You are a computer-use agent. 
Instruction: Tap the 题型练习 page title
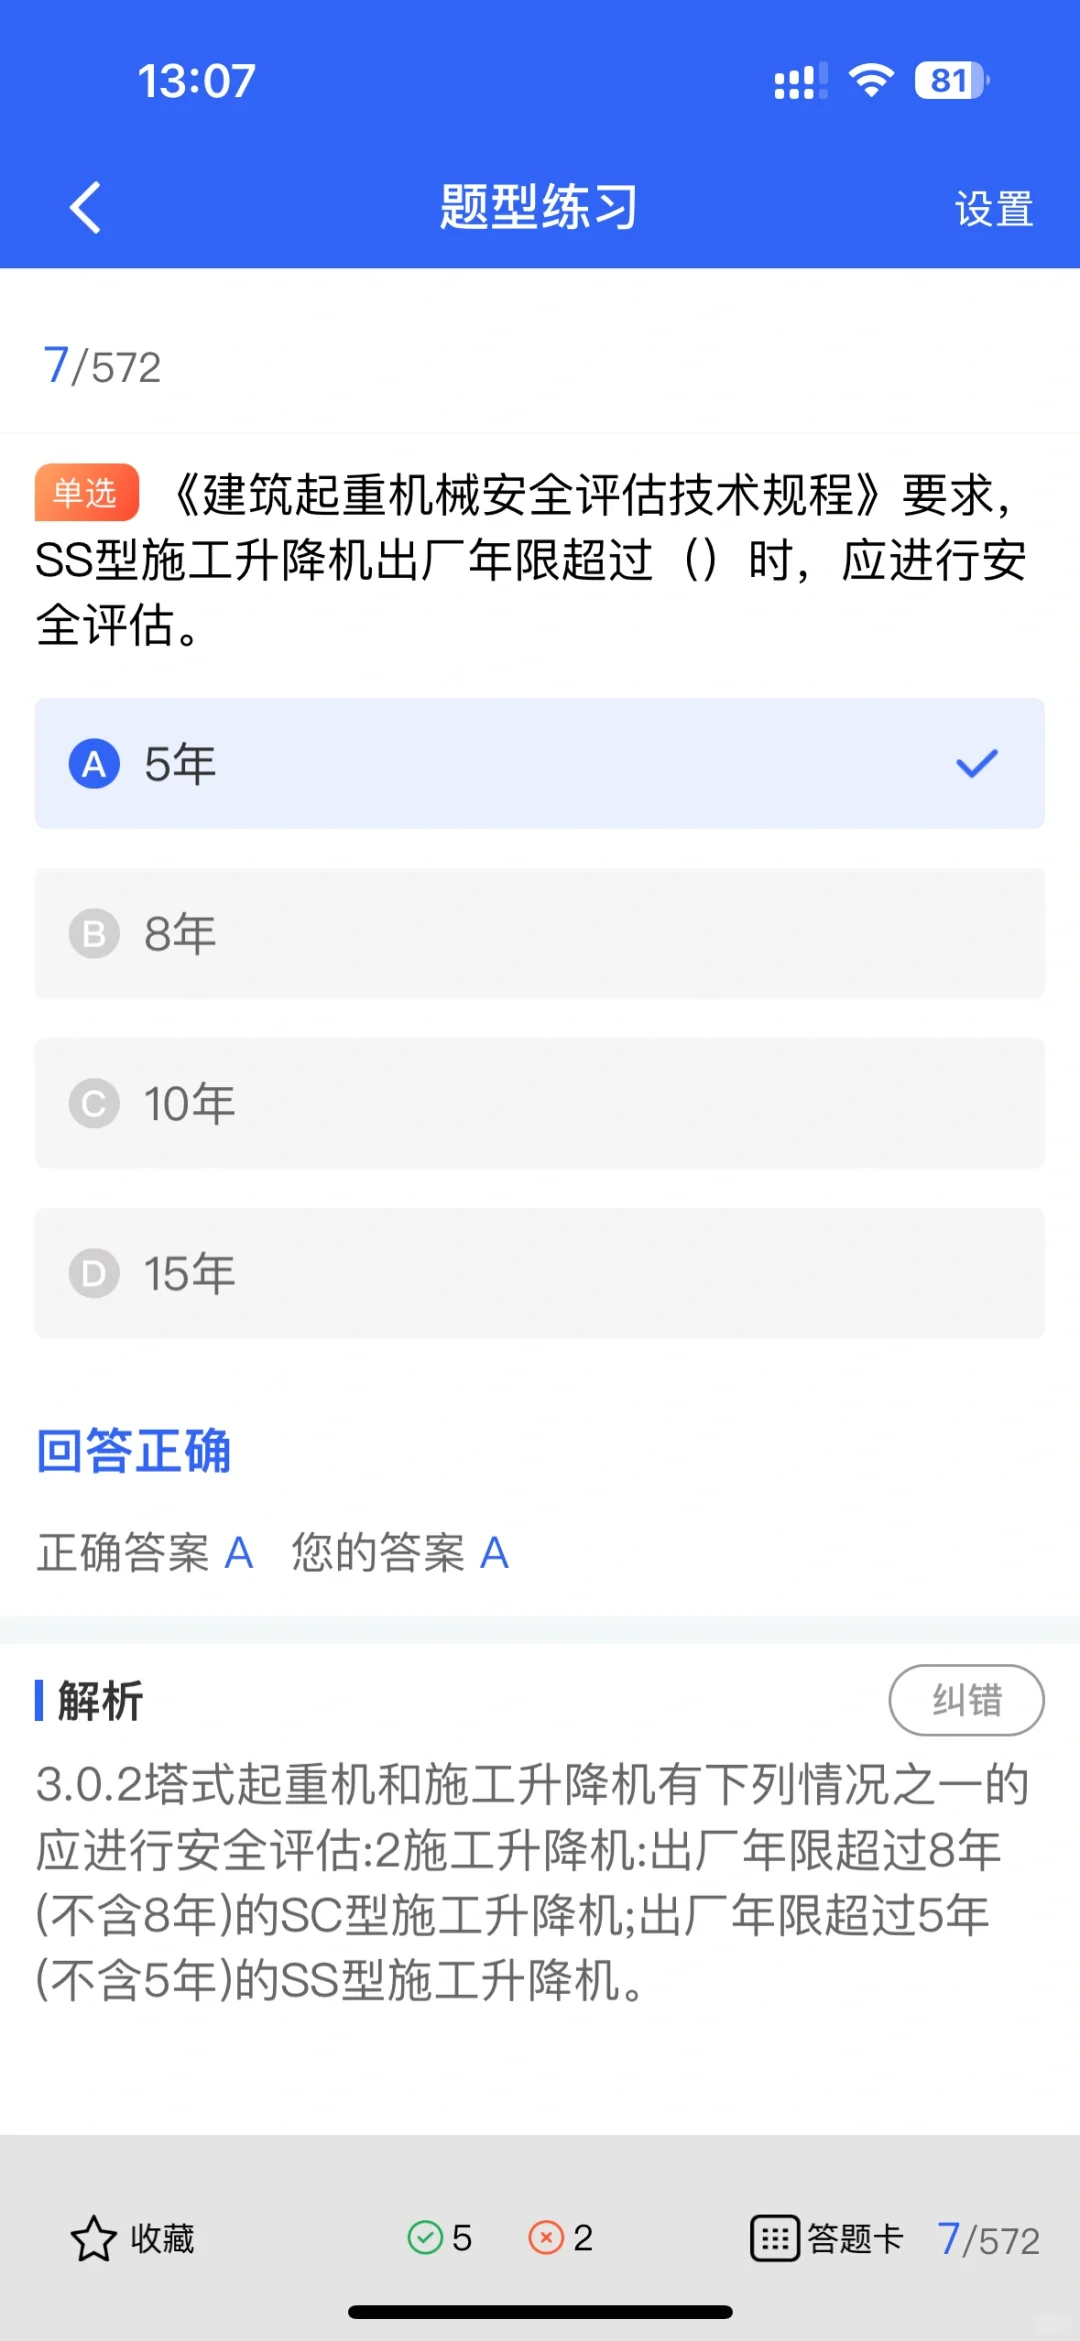(539, 207)
